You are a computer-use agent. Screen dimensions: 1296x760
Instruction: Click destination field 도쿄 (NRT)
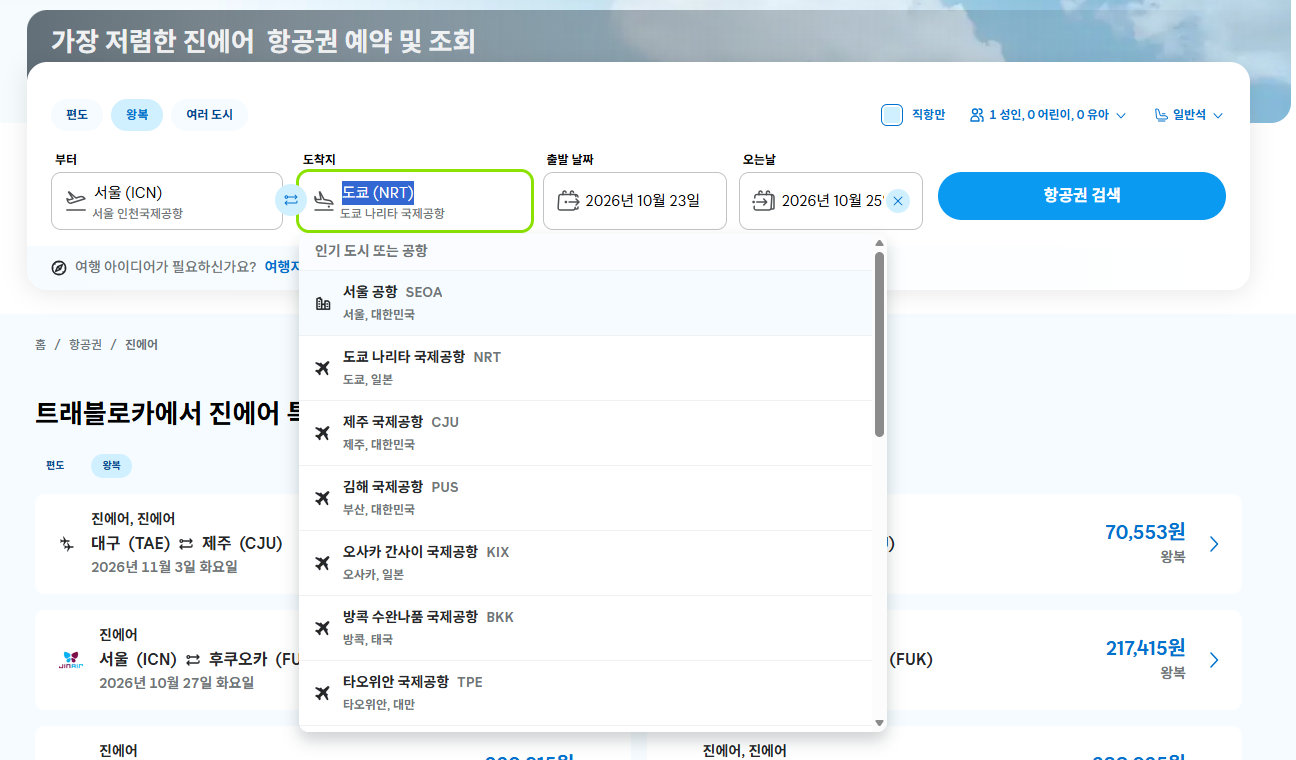415,201
